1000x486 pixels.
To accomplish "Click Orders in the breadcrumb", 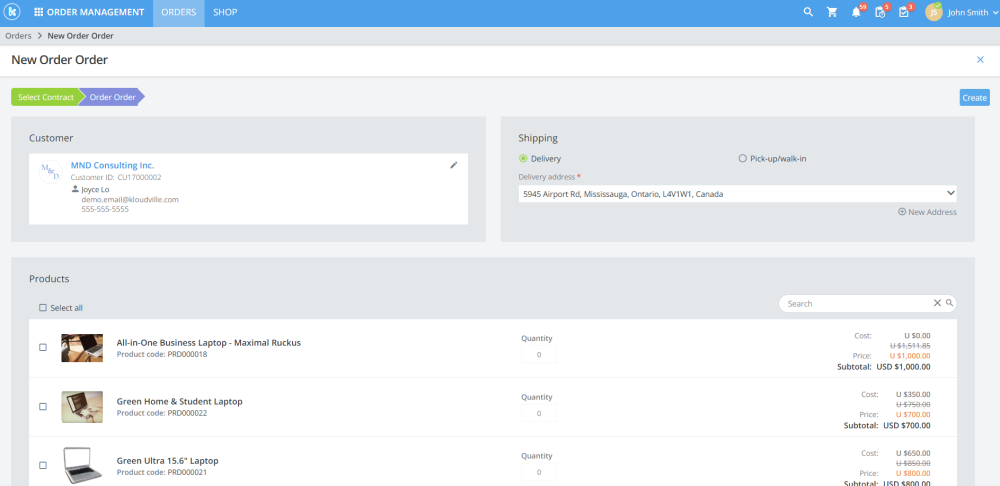I will pos(18,36).
